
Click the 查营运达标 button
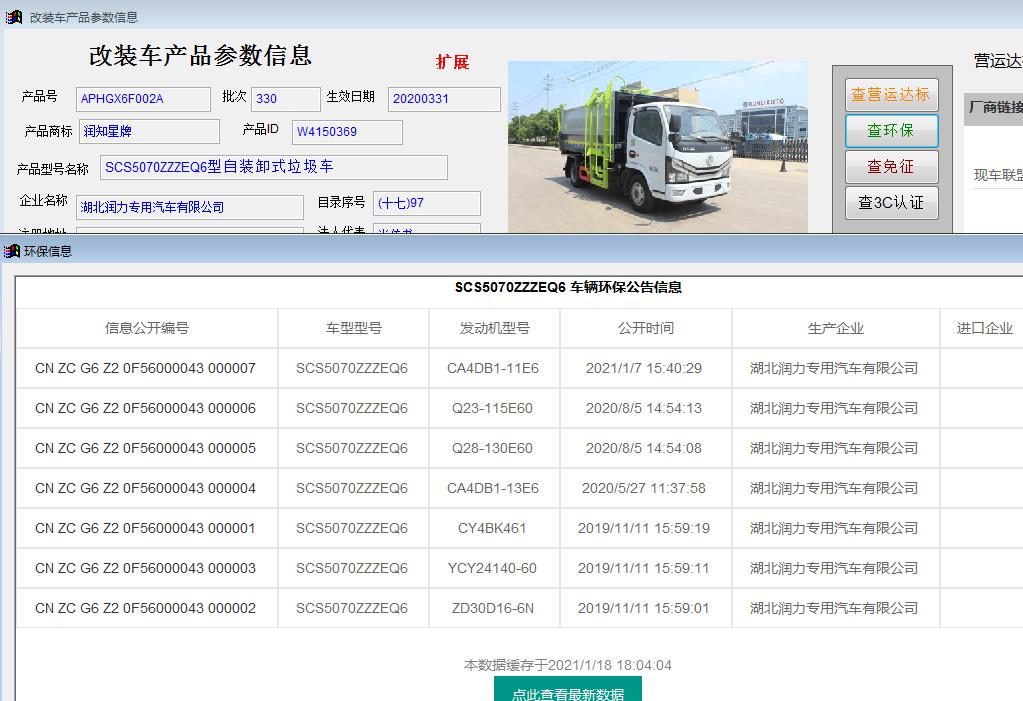[x=891, y=95]
